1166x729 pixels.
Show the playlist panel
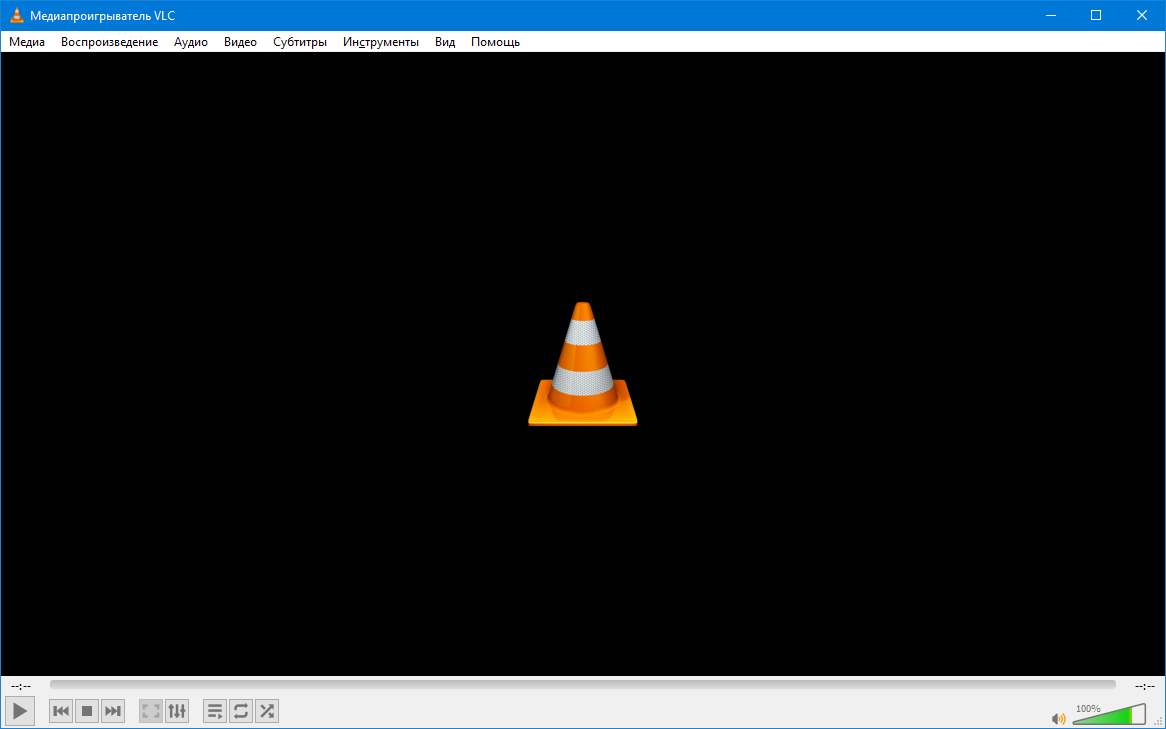215,711
